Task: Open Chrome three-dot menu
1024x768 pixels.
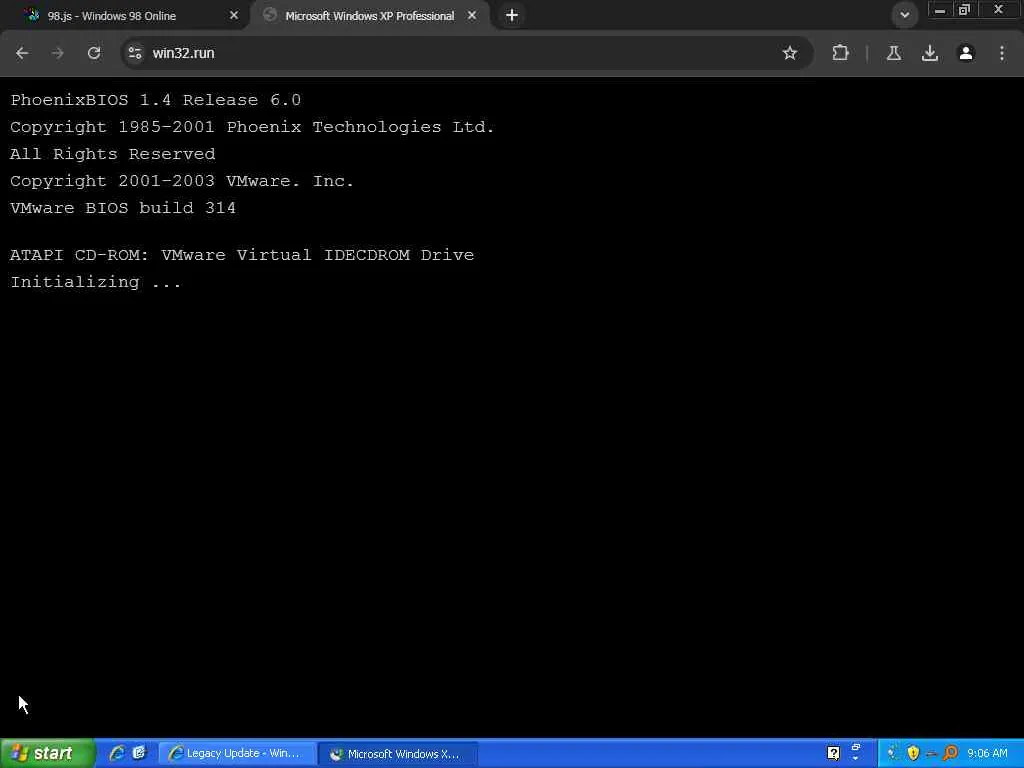Action: point(1002,53)
